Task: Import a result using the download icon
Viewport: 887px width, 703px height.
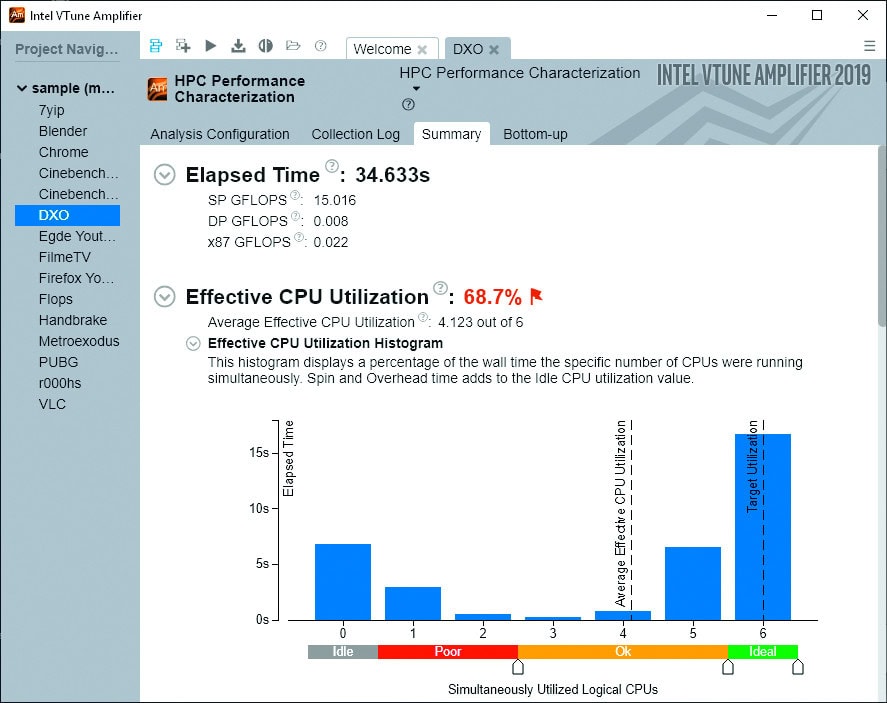Action: (238, 45)
